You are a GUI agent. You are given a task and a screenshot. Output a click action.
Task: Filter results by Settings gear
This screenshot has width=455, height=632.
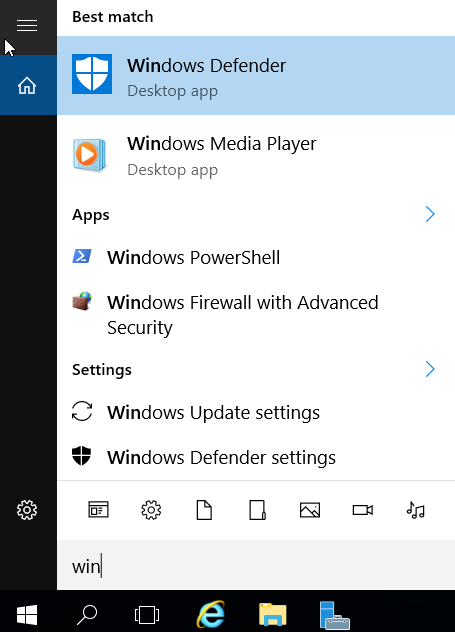click(151, 510)
